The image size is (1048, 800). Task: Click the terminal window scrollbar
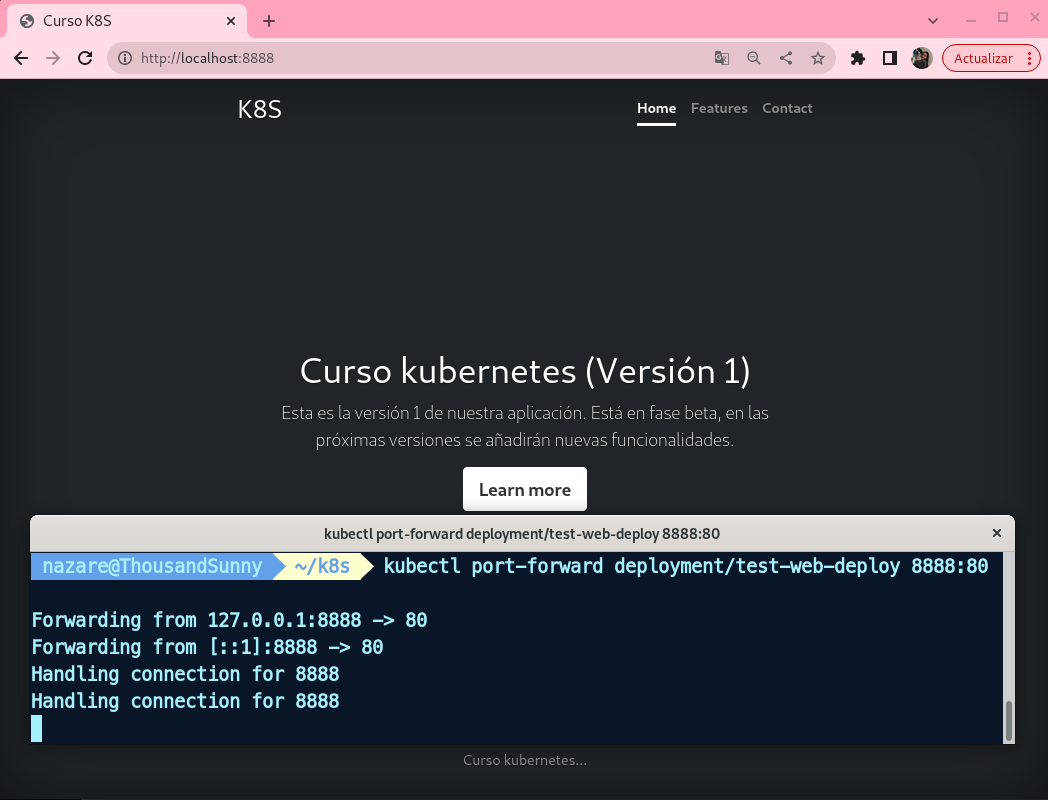point(1008,720)
